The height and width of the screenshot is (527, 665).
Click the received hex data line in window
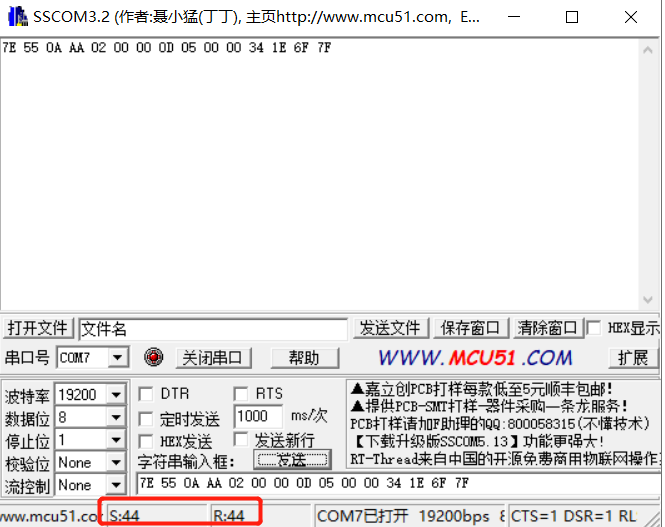pyautogui.click(x=166, y=47)
